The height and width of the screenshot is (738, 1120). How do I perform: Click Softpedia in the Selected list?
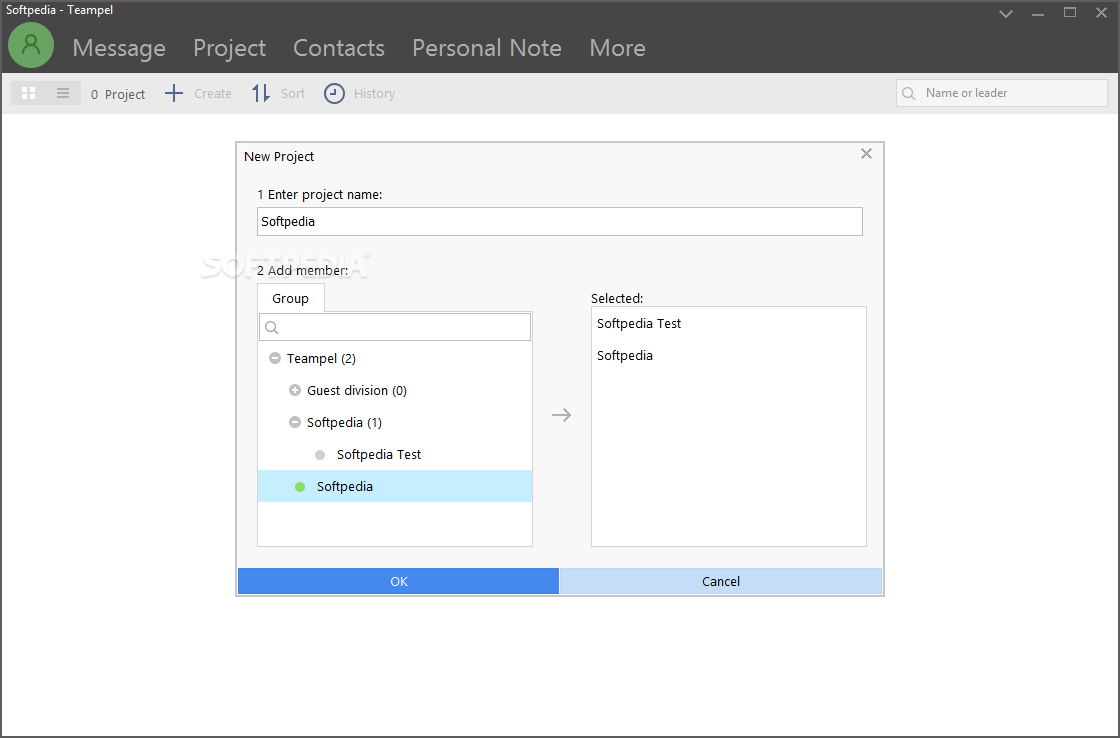pos(624,355)
